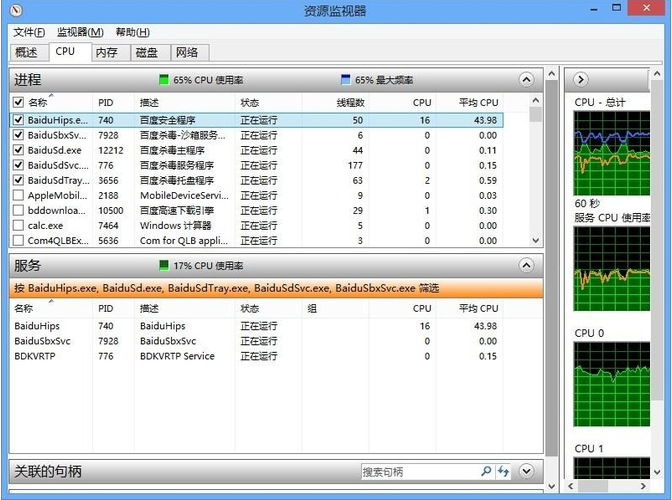Uncheck the BaiduSdTray process checkbox
Screen dimensions: 672x500
pyautogui.click(x=18, y=180)
